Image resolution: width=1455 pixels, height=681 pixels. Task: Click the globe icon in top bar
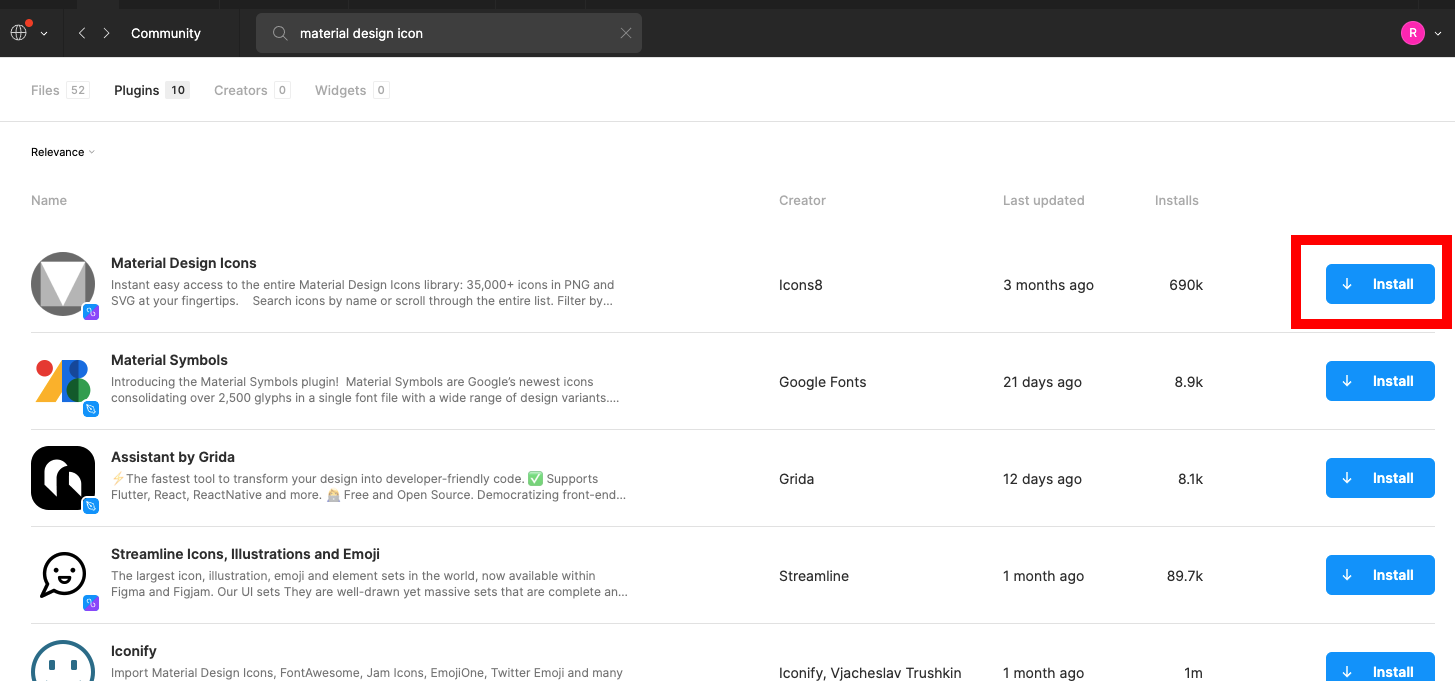point(19,33)
